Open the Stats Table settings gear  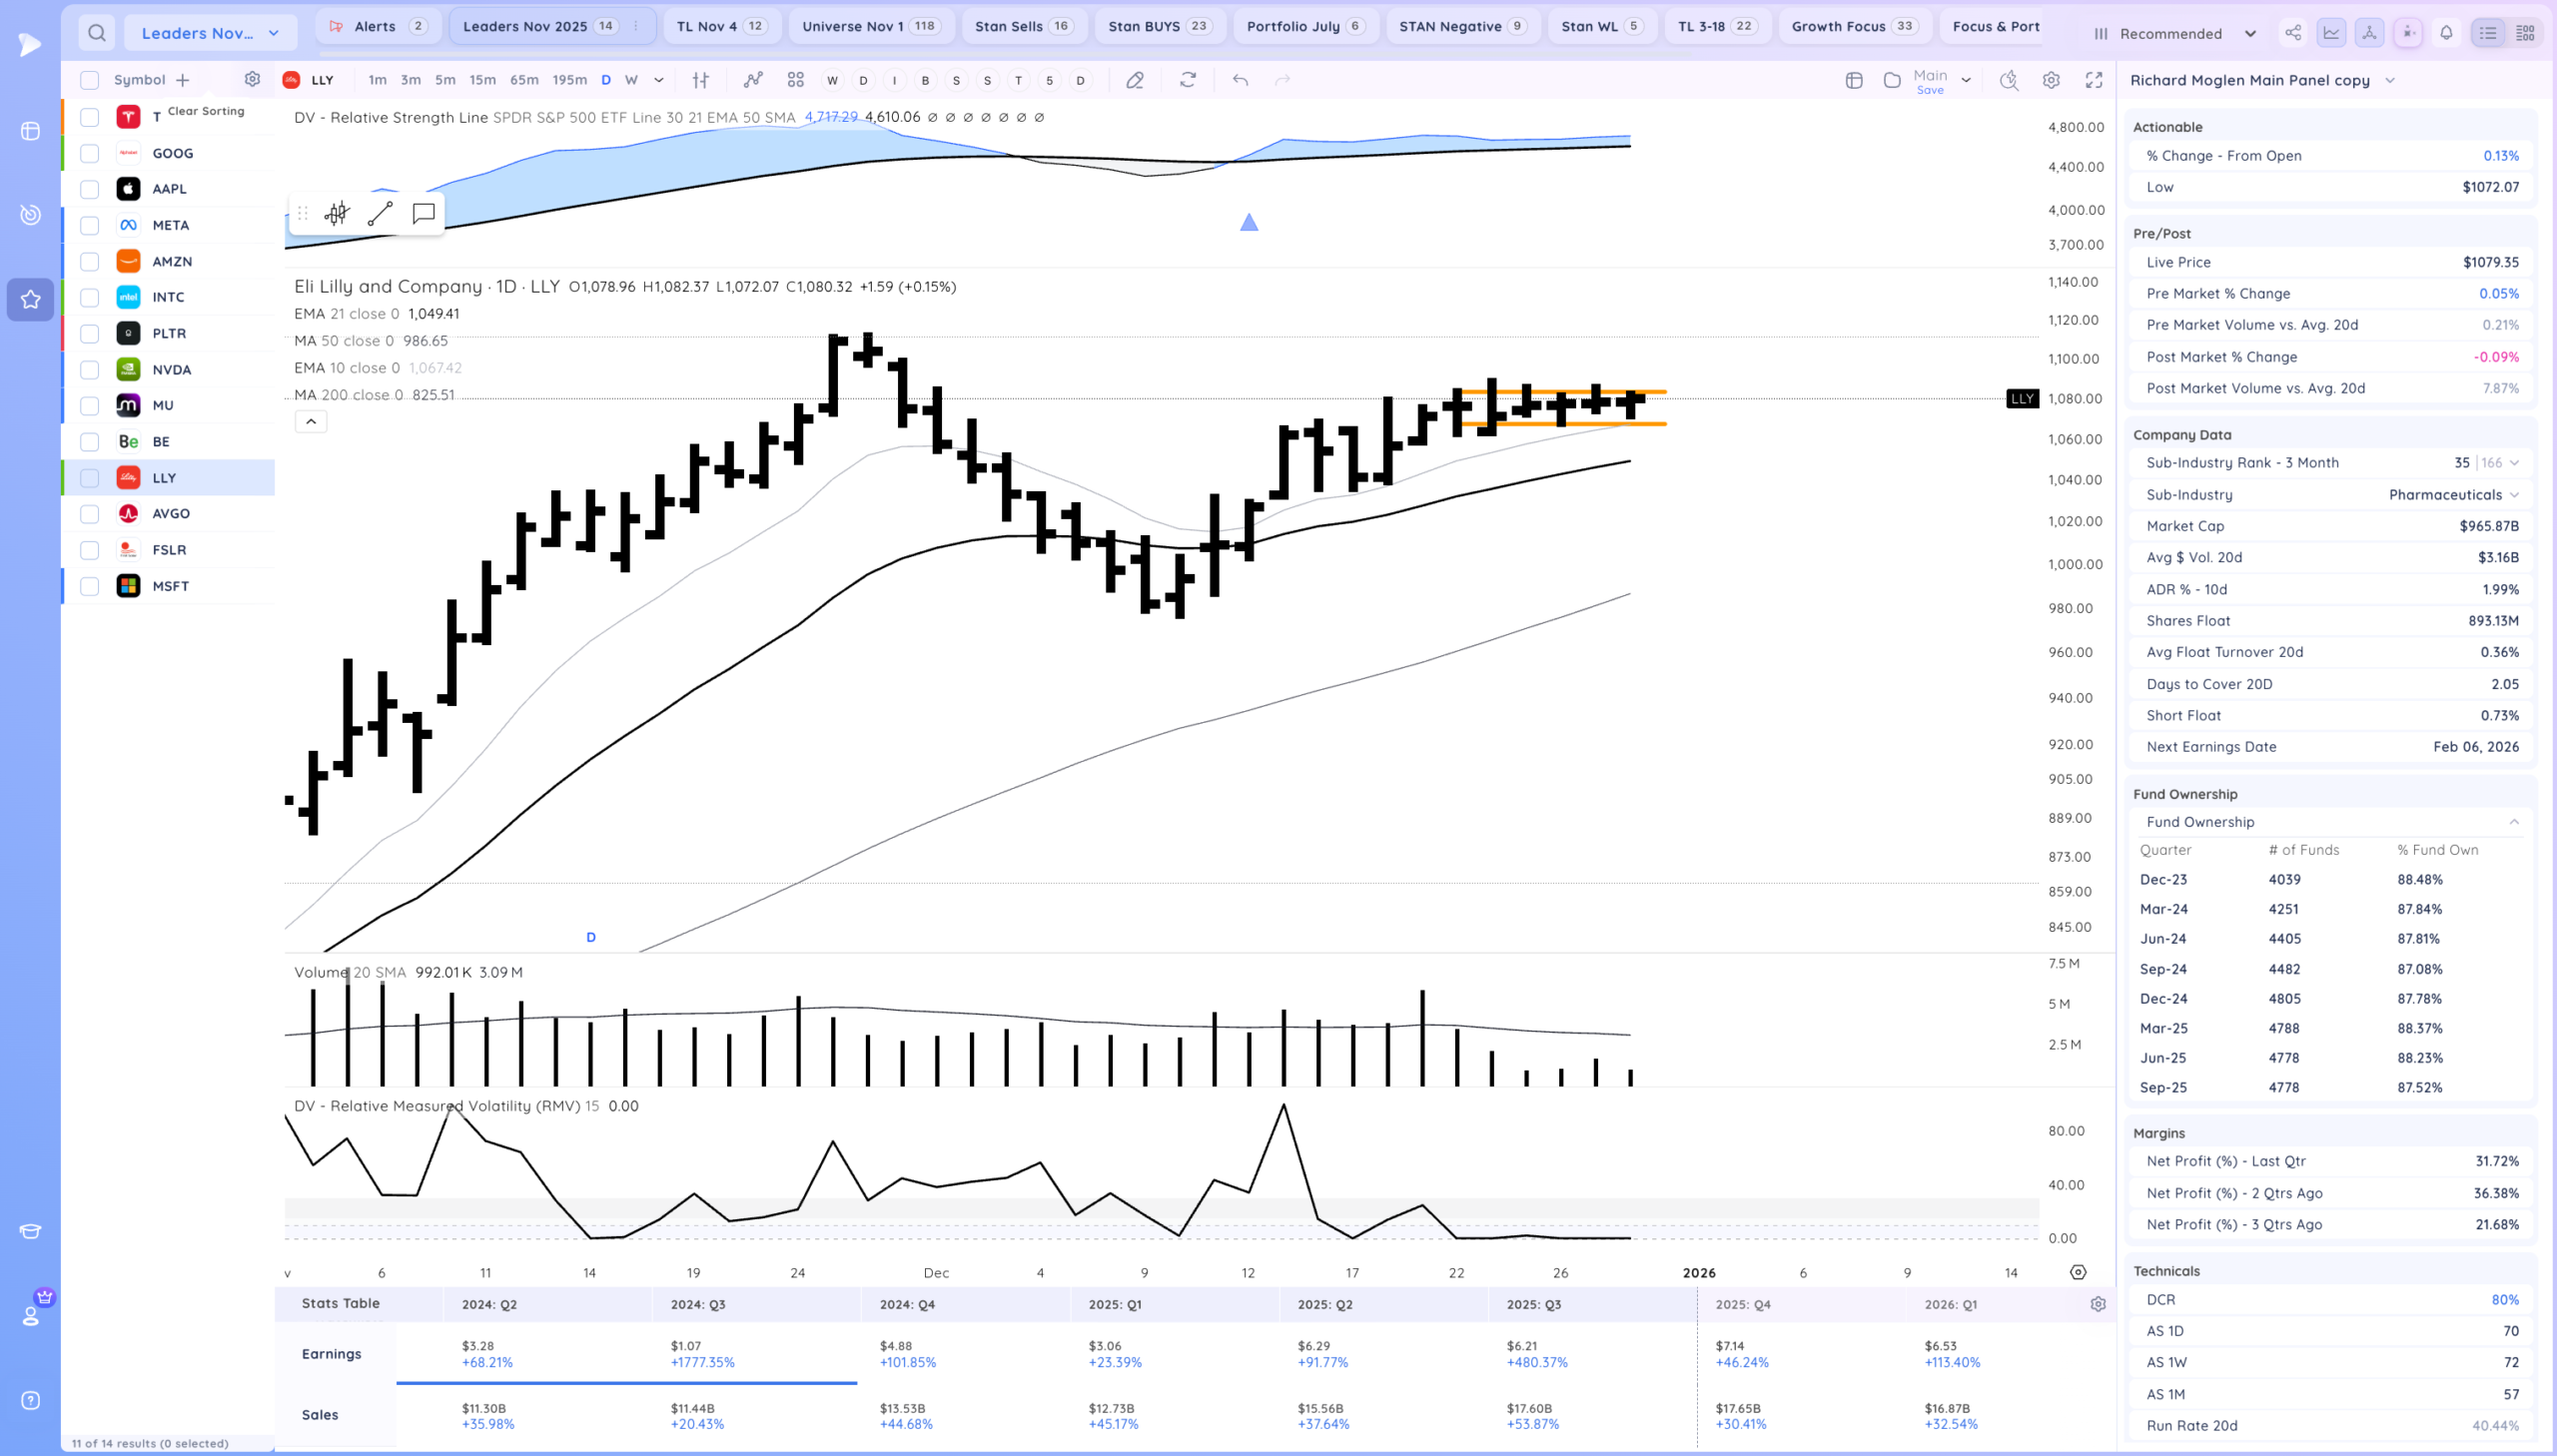click(x=2097, y=1304)
